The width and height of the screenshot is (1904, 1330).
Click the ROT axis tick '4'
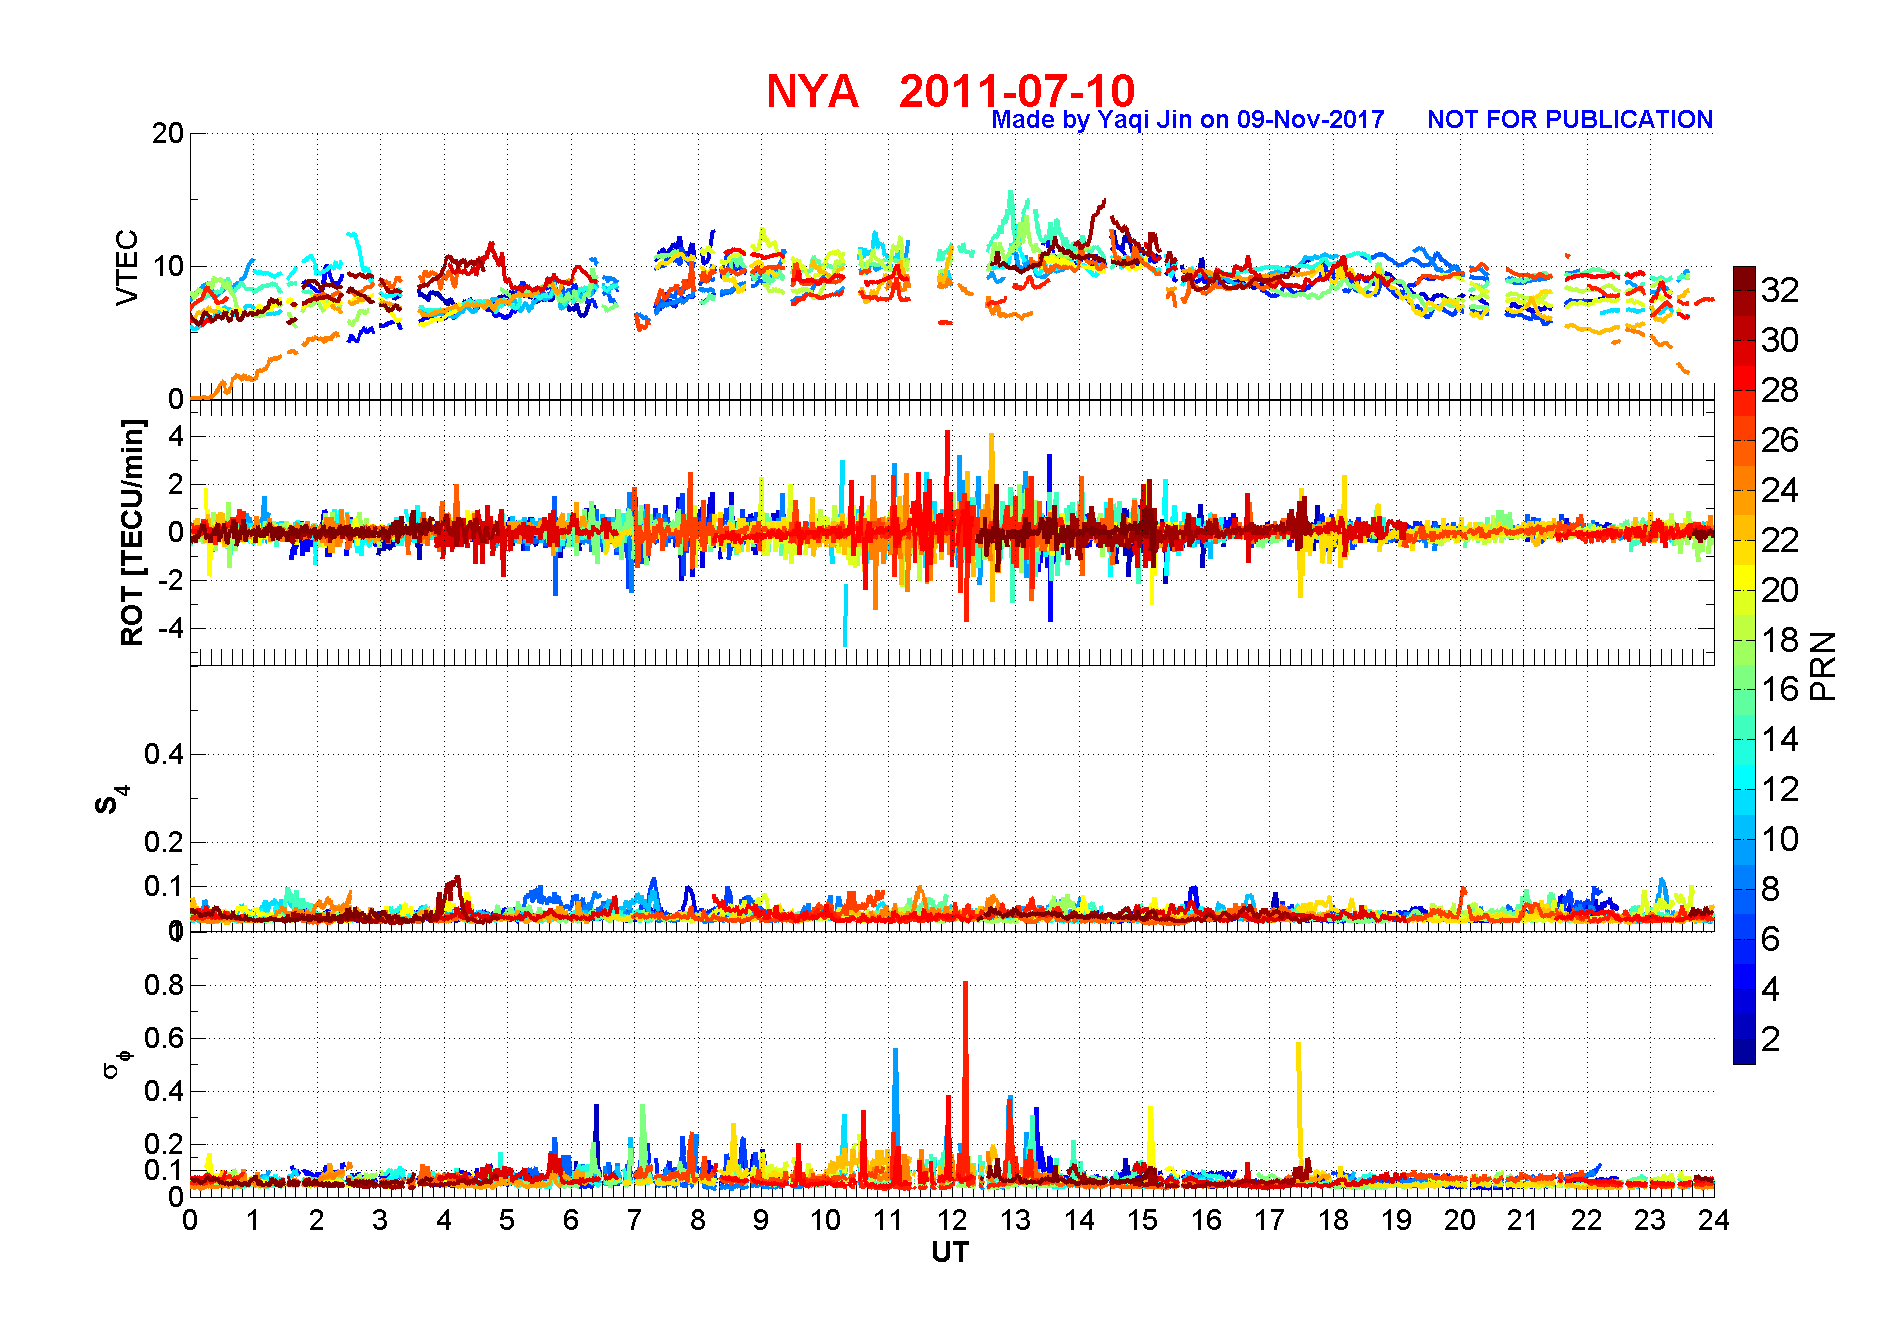pos(176,436)
